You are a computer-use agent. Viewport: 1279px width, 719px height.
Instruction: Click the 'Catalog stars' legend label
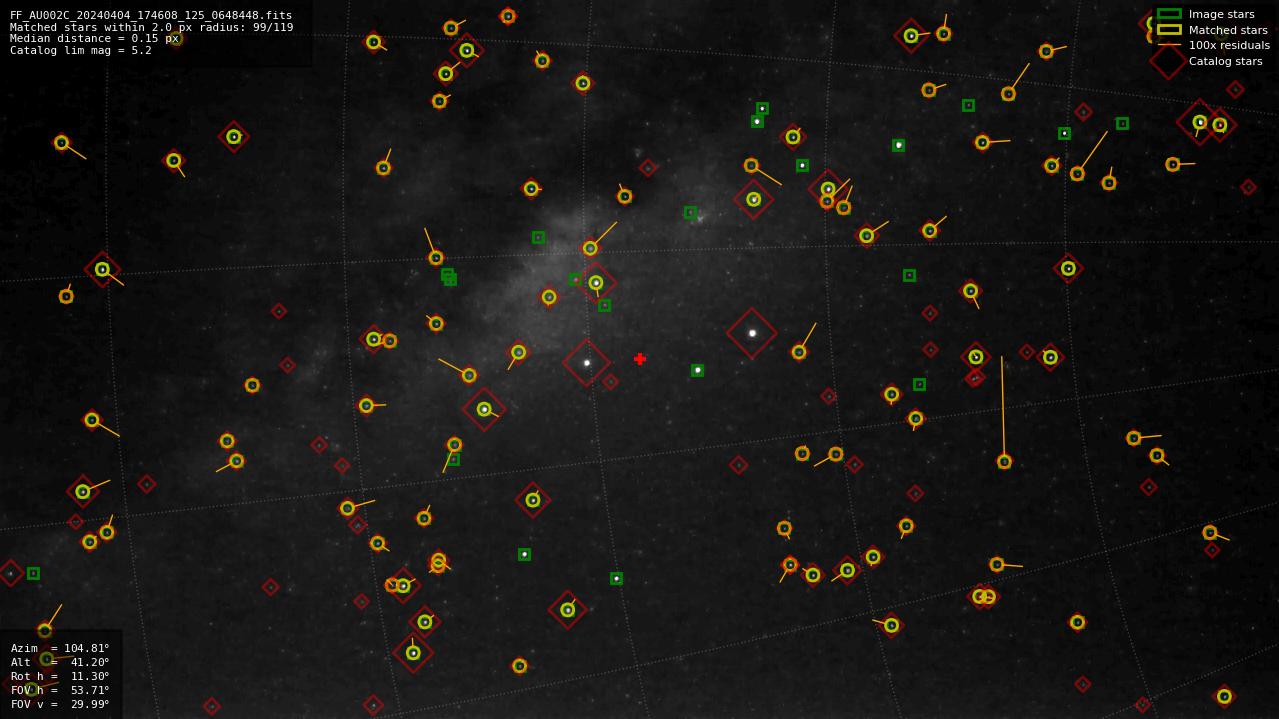pos(1225,61)
